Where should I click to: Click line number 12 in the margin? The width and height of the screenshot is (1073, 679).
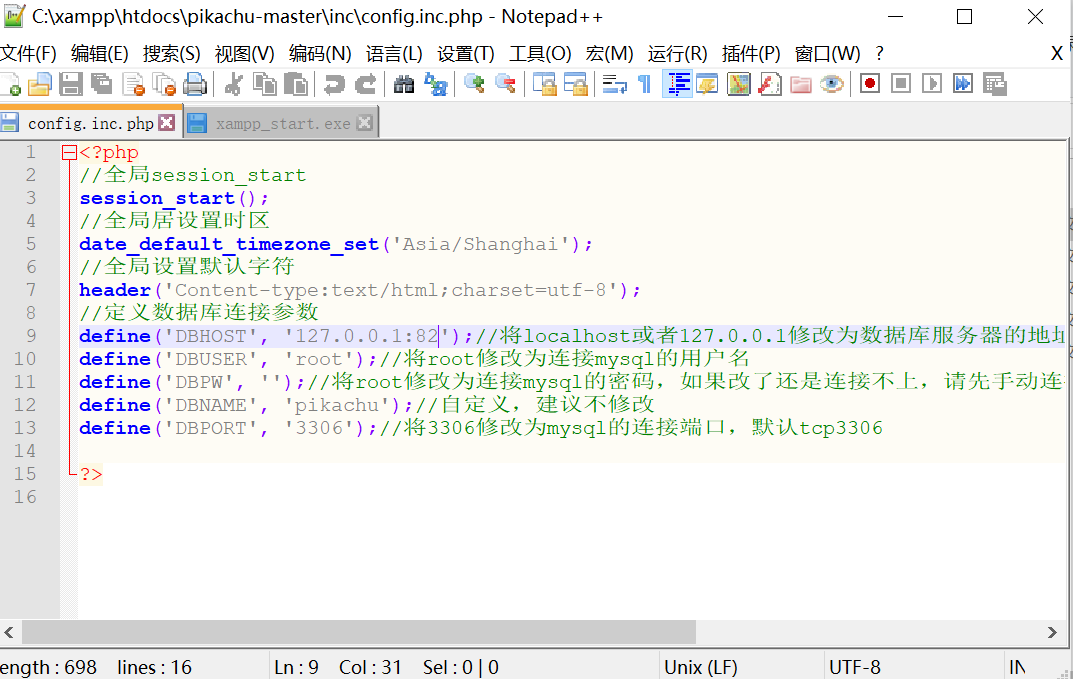[x=25, y=405]
